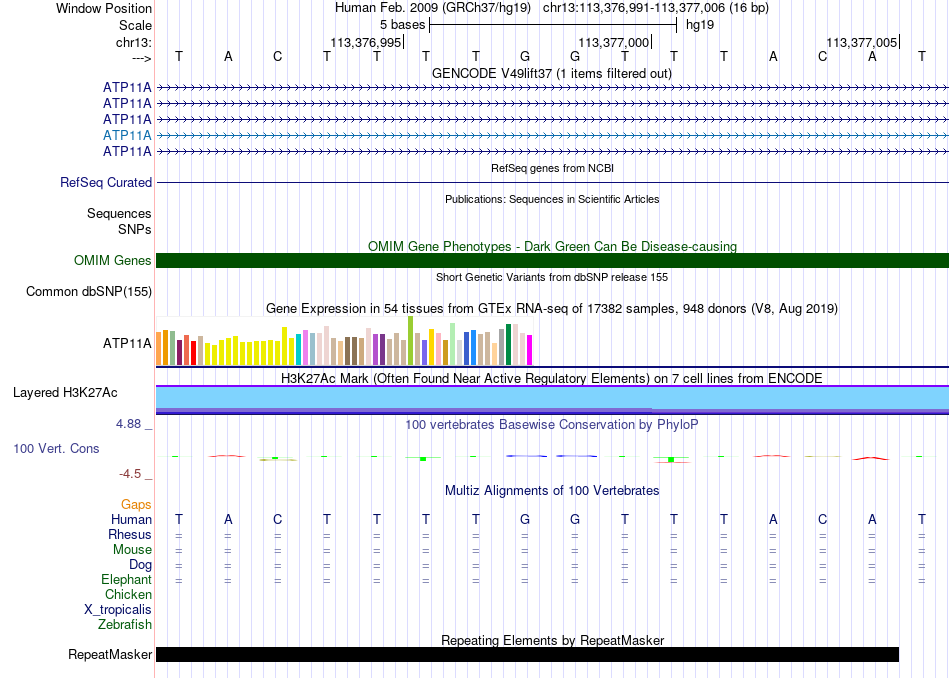Click the magenta bar at the end of the GTEx chart
The width and height of the screenshot is (950, 678).
pyautogui.click(x=529, y=350)
